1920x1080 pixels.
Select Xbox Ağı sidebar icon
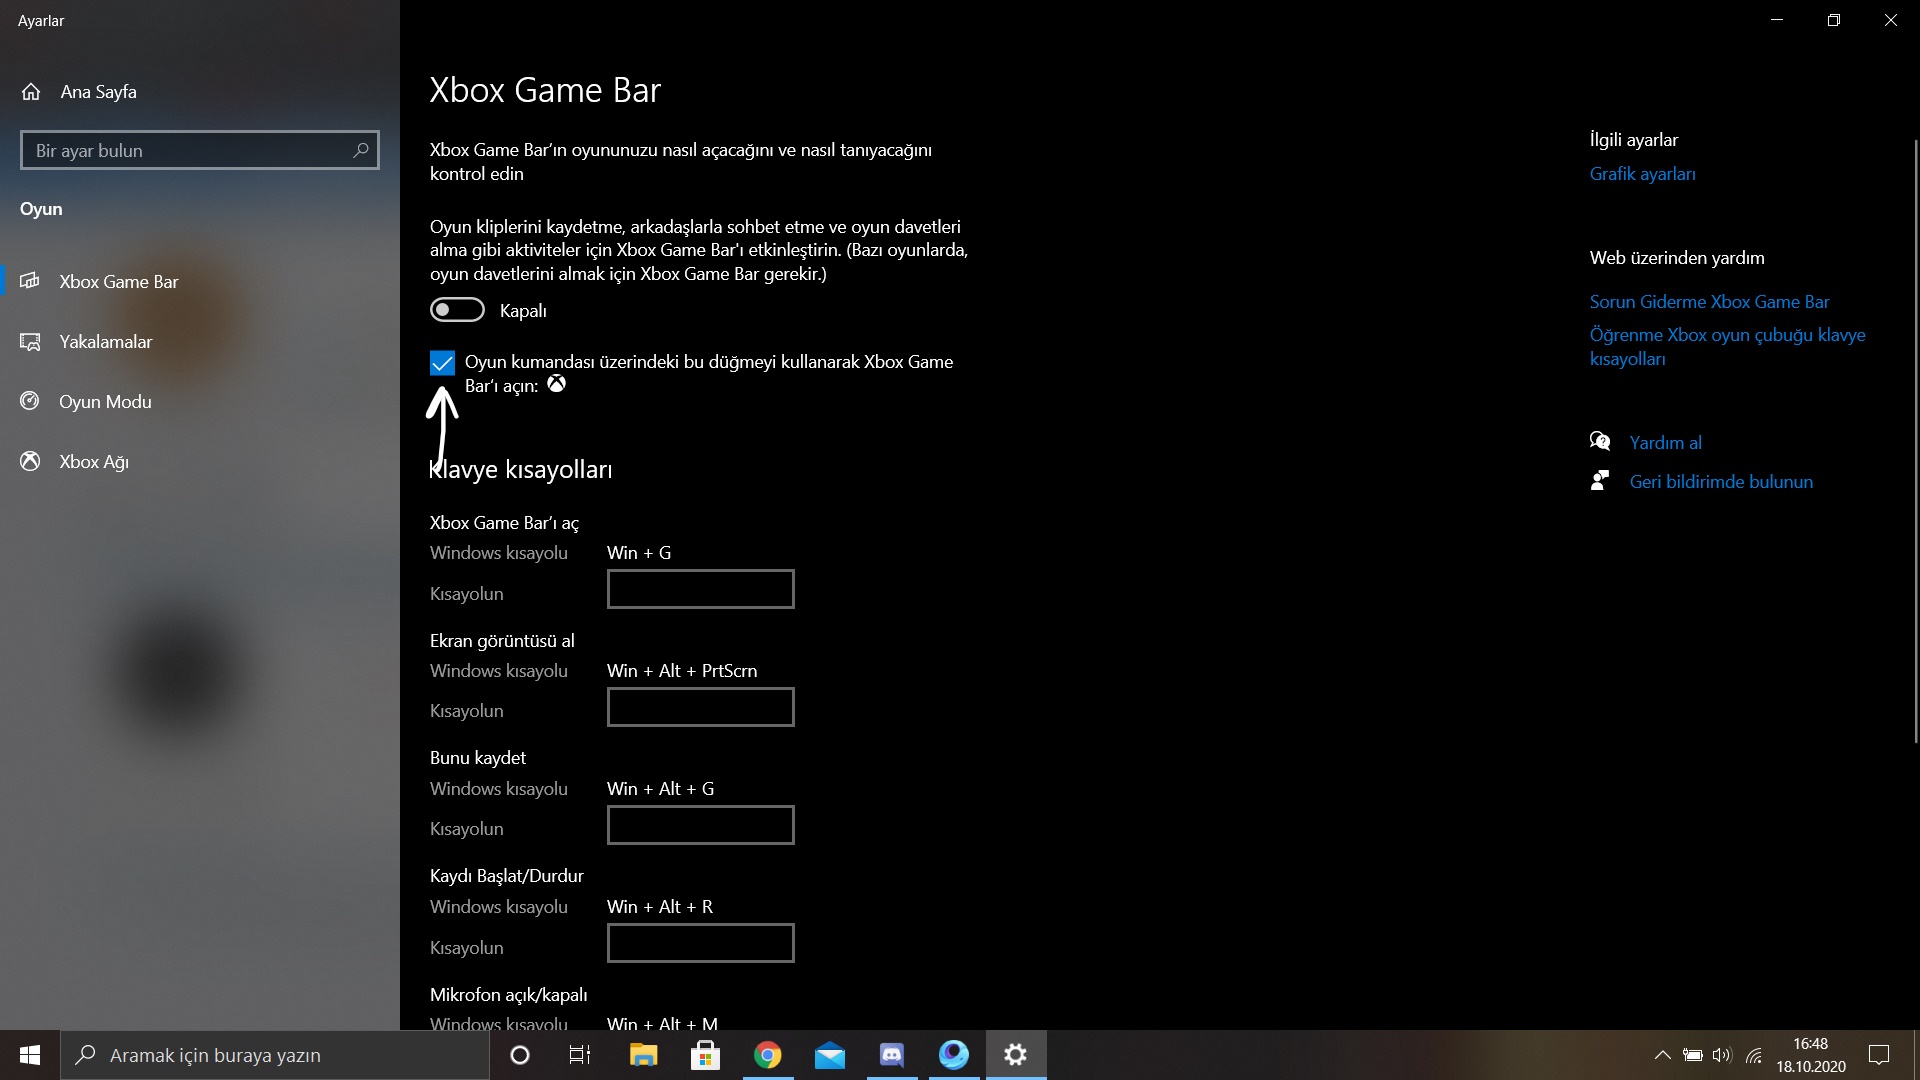(x=30, y=461)
